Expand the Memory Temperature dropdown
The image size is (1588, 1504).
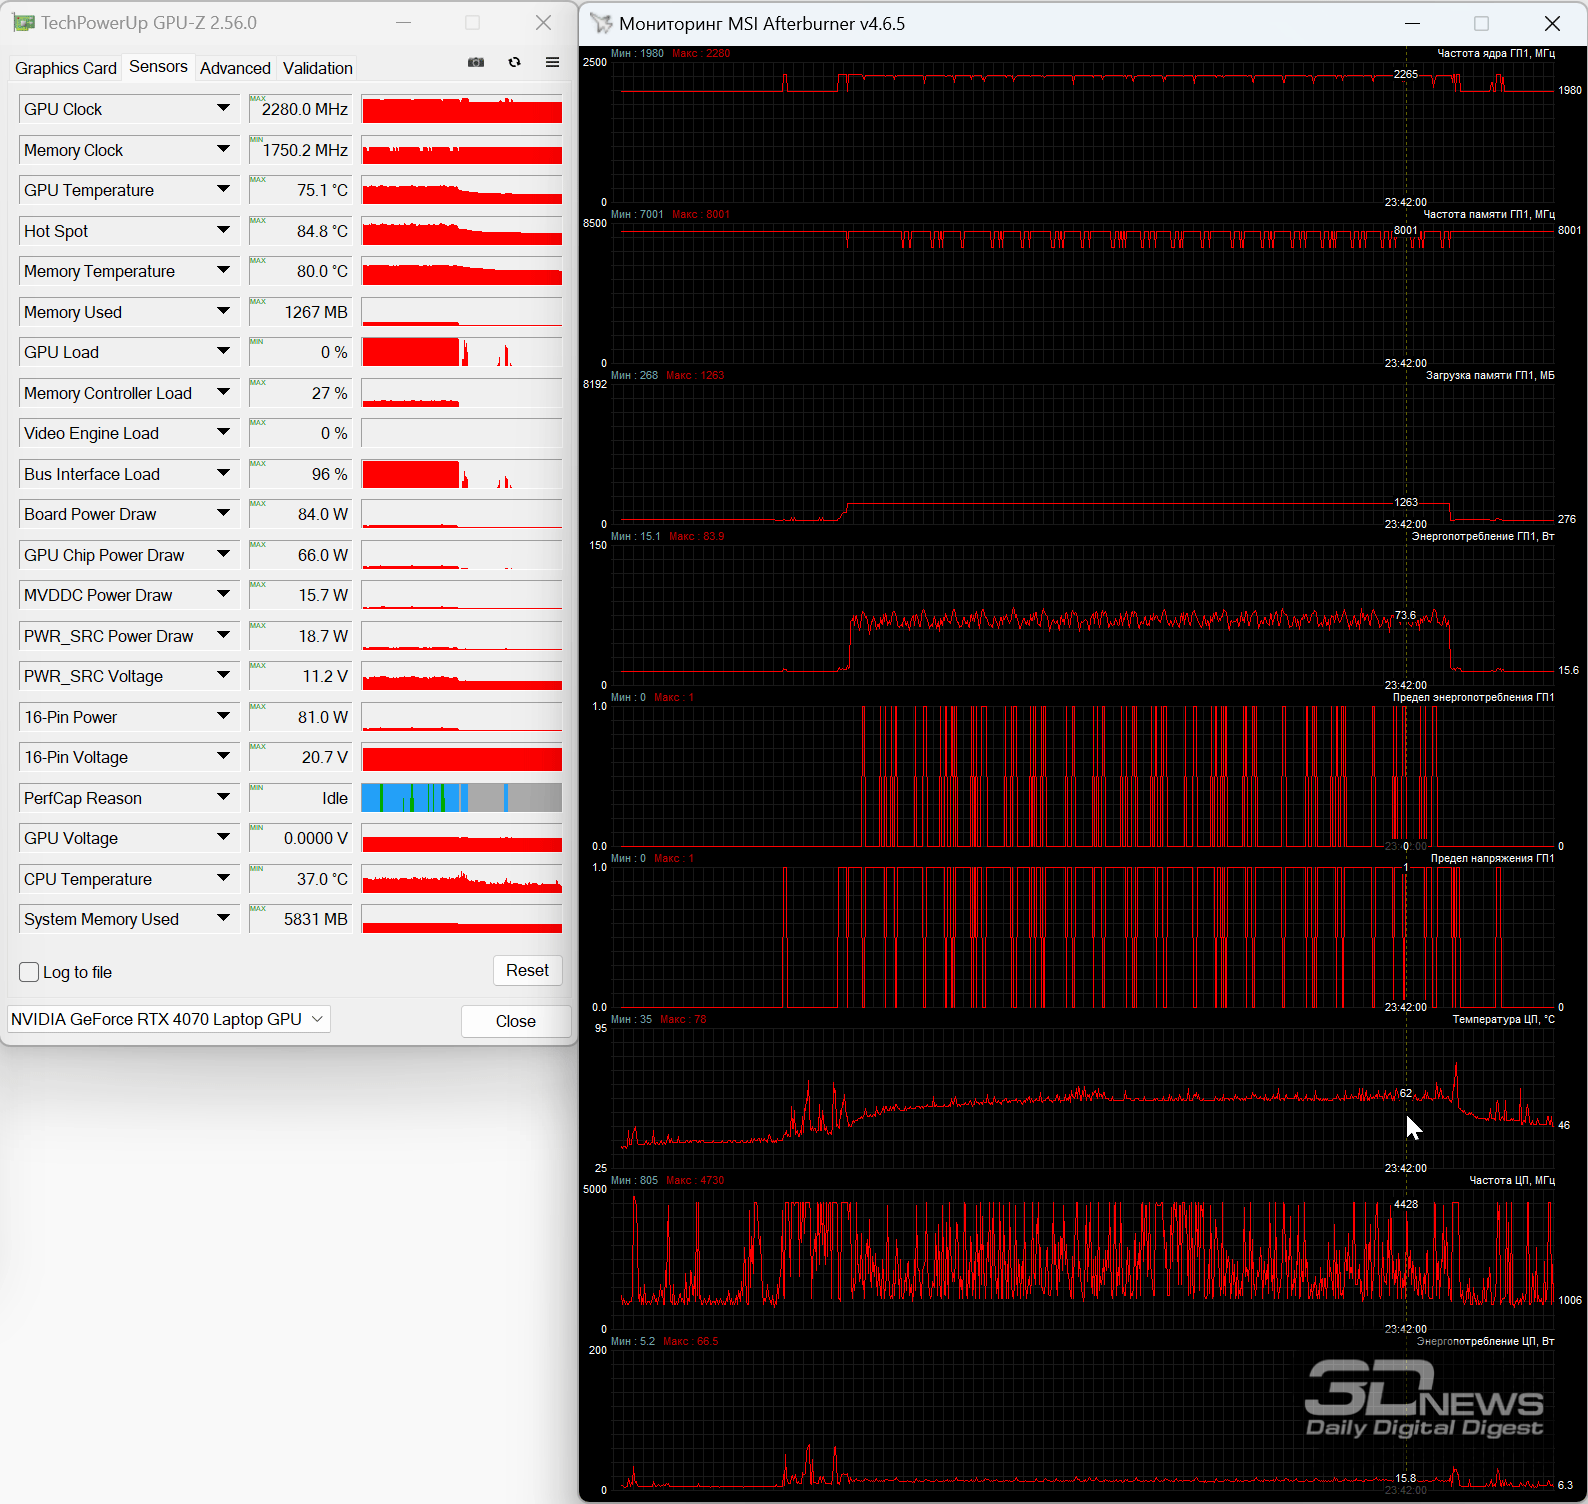(223, 270)
